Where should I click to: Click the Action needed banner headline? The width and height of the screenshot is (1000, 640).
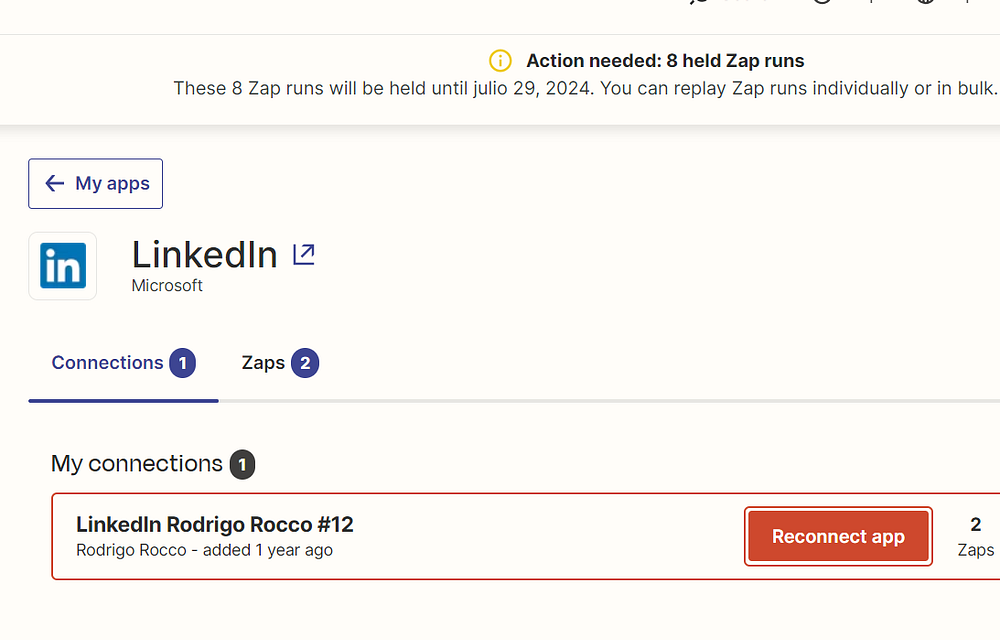click(665, 61)
